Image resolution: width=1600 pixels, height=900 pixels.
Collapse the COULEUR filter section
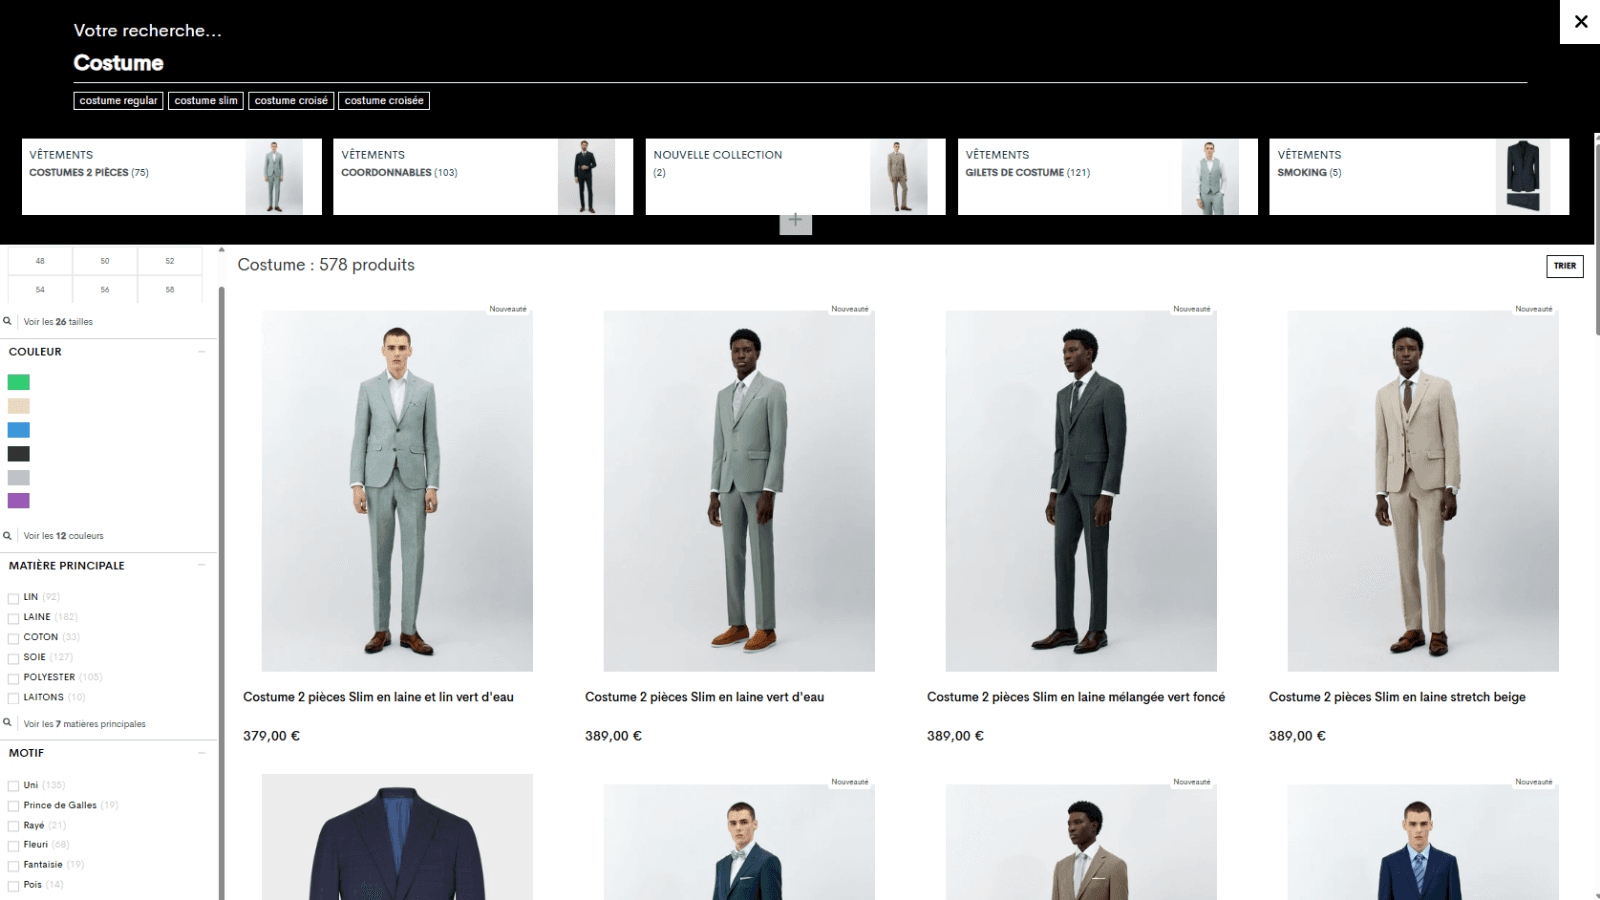pyautogui.click(x=202, y=351)
